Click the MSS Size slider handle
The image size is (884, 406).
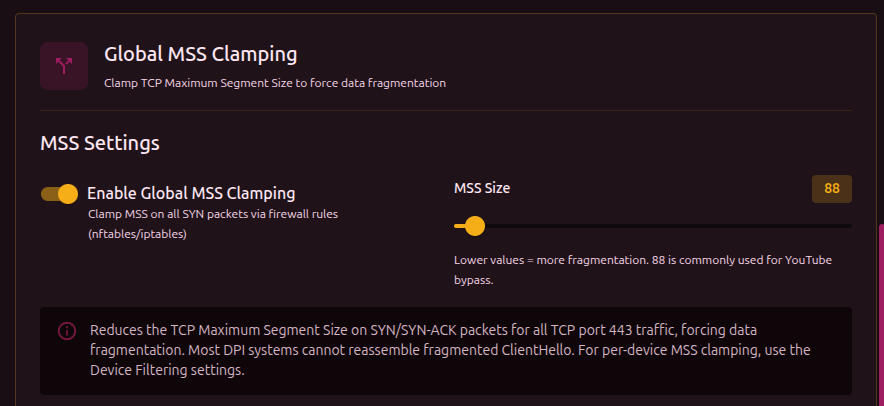pos(475,226)
